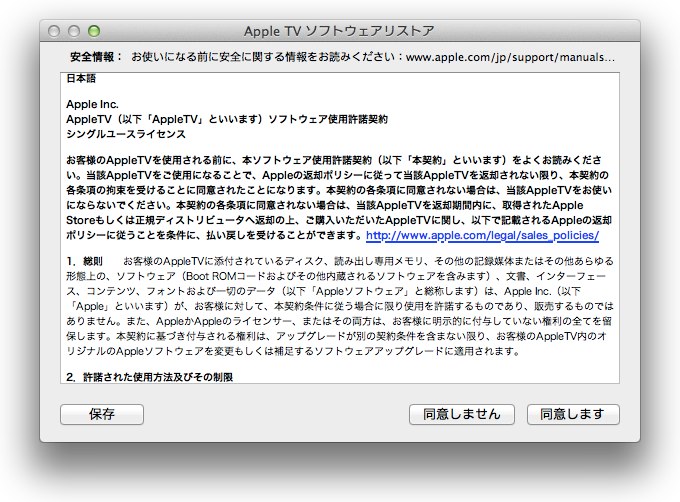Viewport: 680px width, 502px height.
Task: Click the 同意しません (Disagree) button
Action: pyautogui.click(x=461, y=414)
